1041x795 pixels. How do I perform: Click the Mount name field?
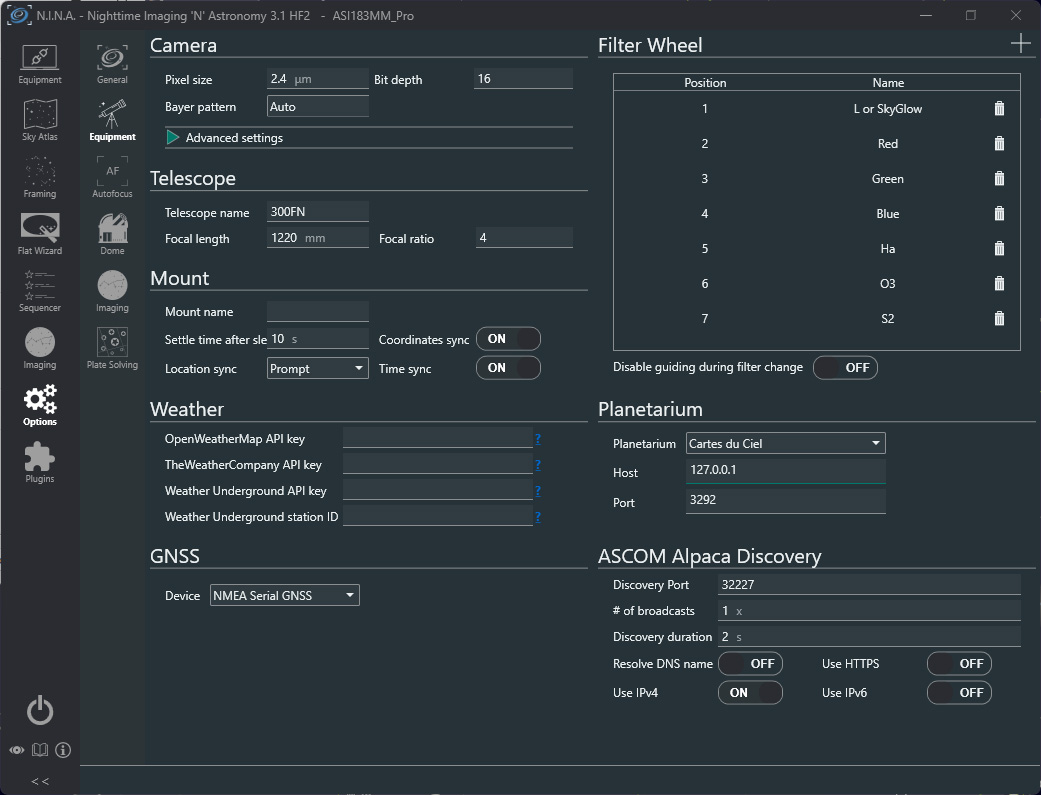(x=318, y=311)
